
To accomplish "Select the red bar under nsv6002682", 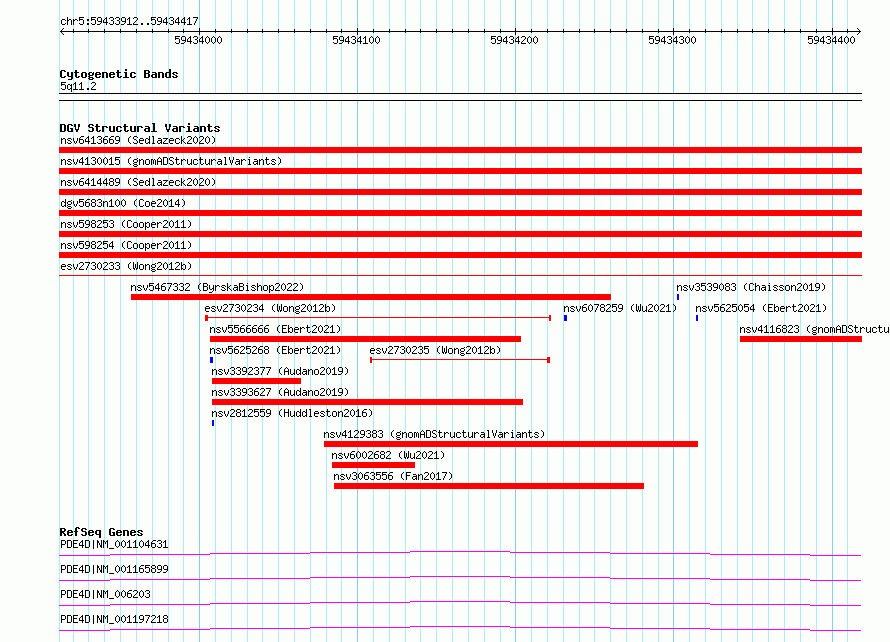I will [373, 465].
